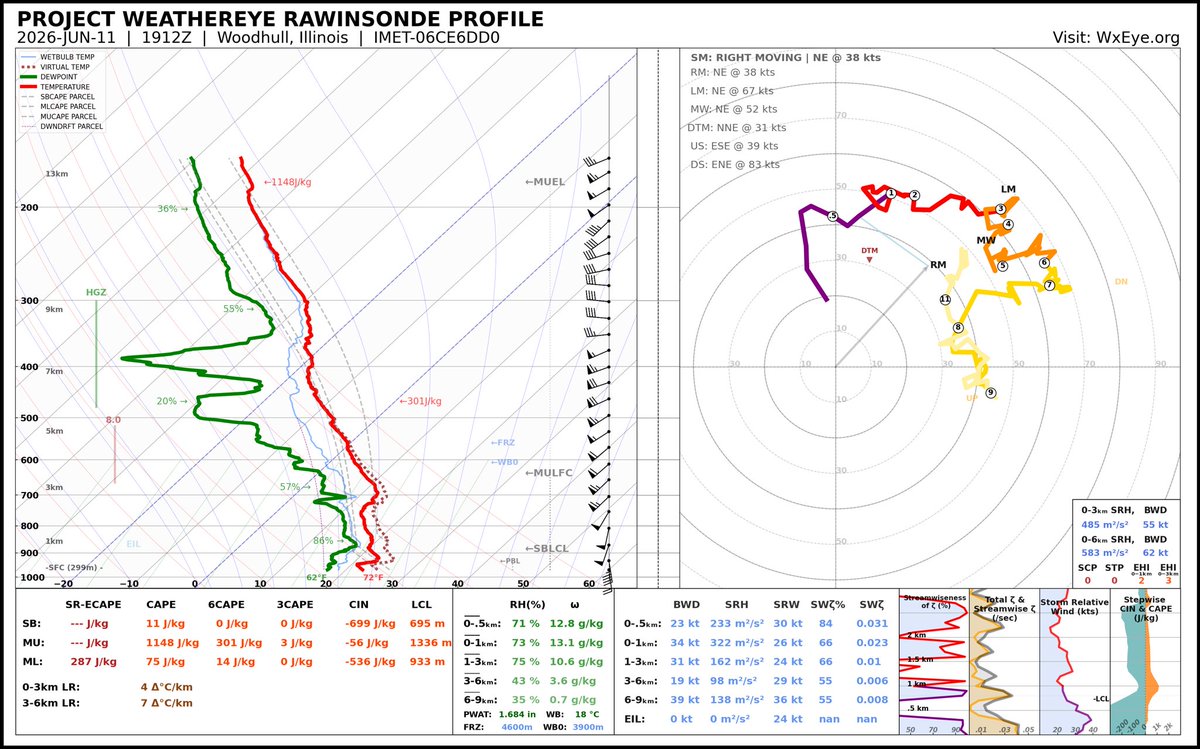Click the circled 1 height marker on hodograph
Image resolution: width=1200 pixels, height=749 pixels.
[890, 193]
